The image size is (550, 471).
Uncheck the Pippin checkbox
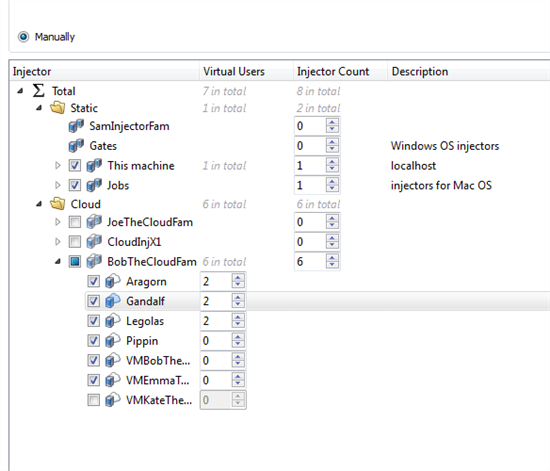click(93, 341)
